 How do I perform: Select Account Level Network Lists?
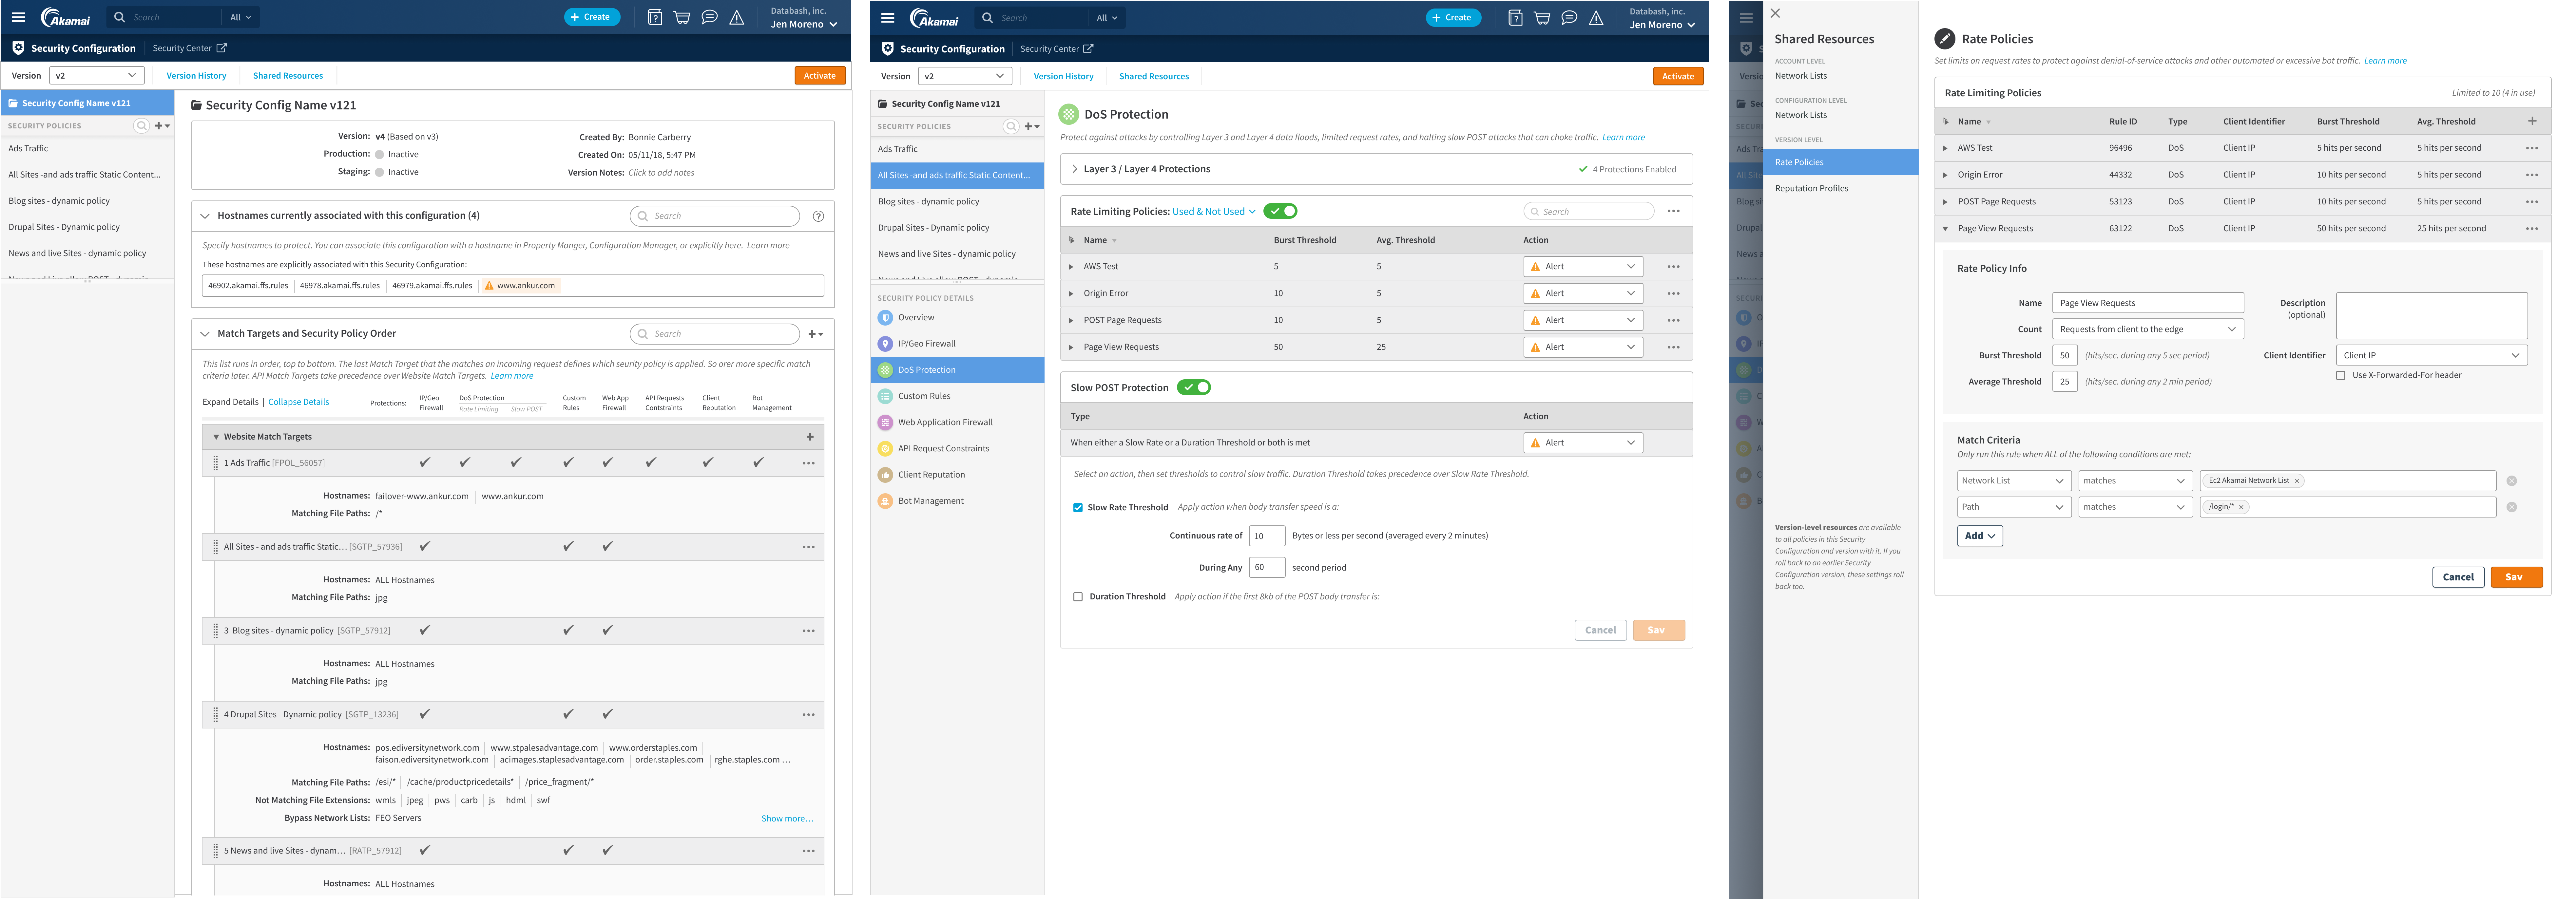(1801, 76)
